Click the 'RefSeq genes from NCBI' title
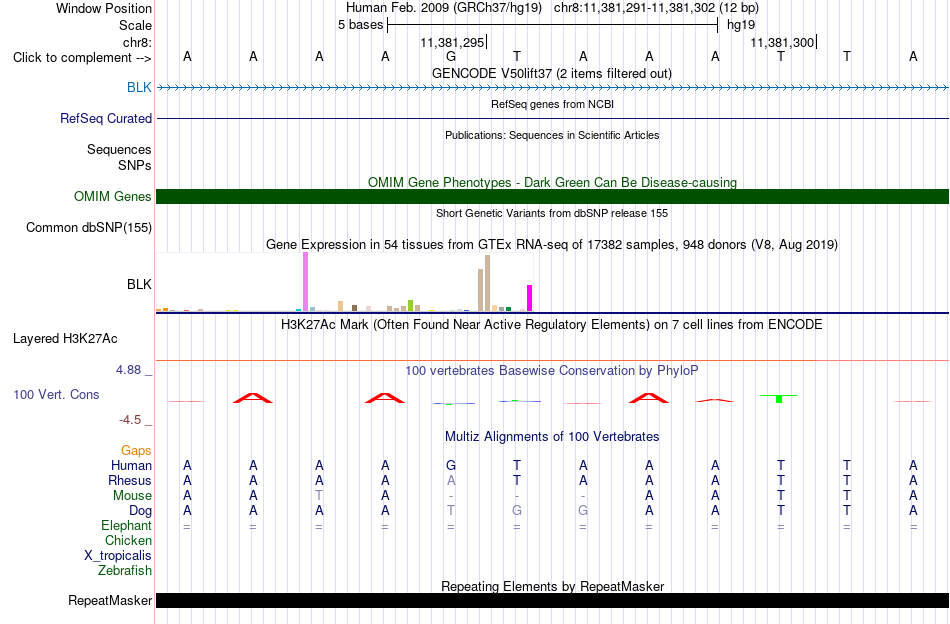Screen dimensions: 950x624 [553, 104]
